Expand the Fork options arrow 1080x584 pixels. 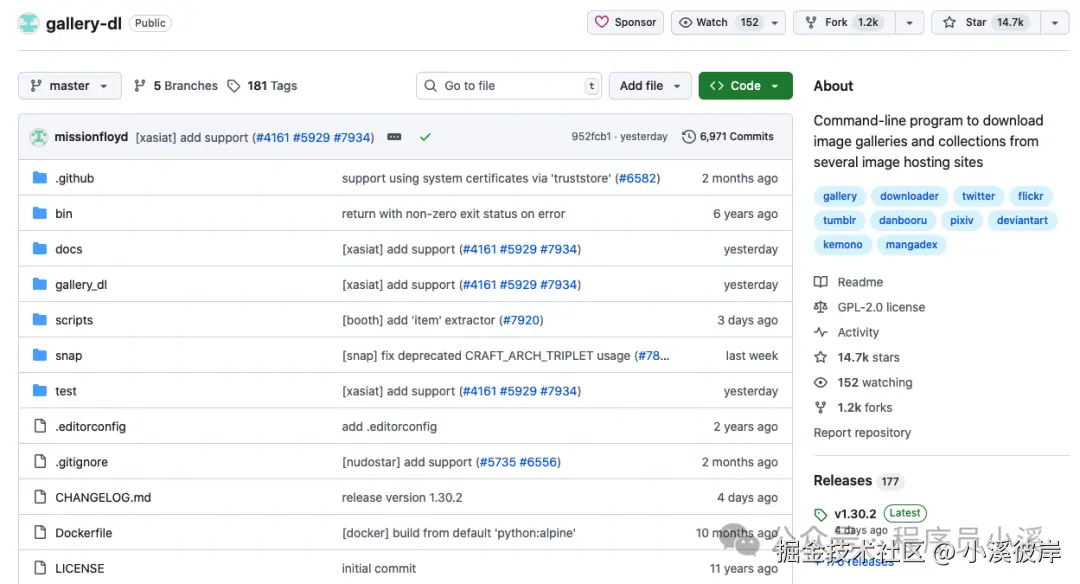(x=909, y=22)
